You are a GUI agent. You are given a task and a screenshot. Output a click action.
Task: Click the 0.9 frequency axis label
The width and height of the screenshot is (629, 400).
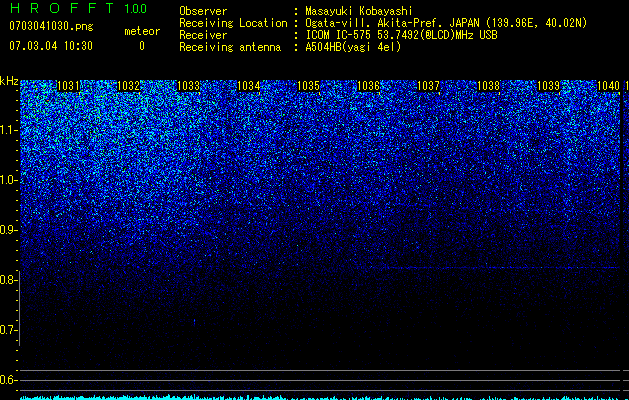point(8,230)
